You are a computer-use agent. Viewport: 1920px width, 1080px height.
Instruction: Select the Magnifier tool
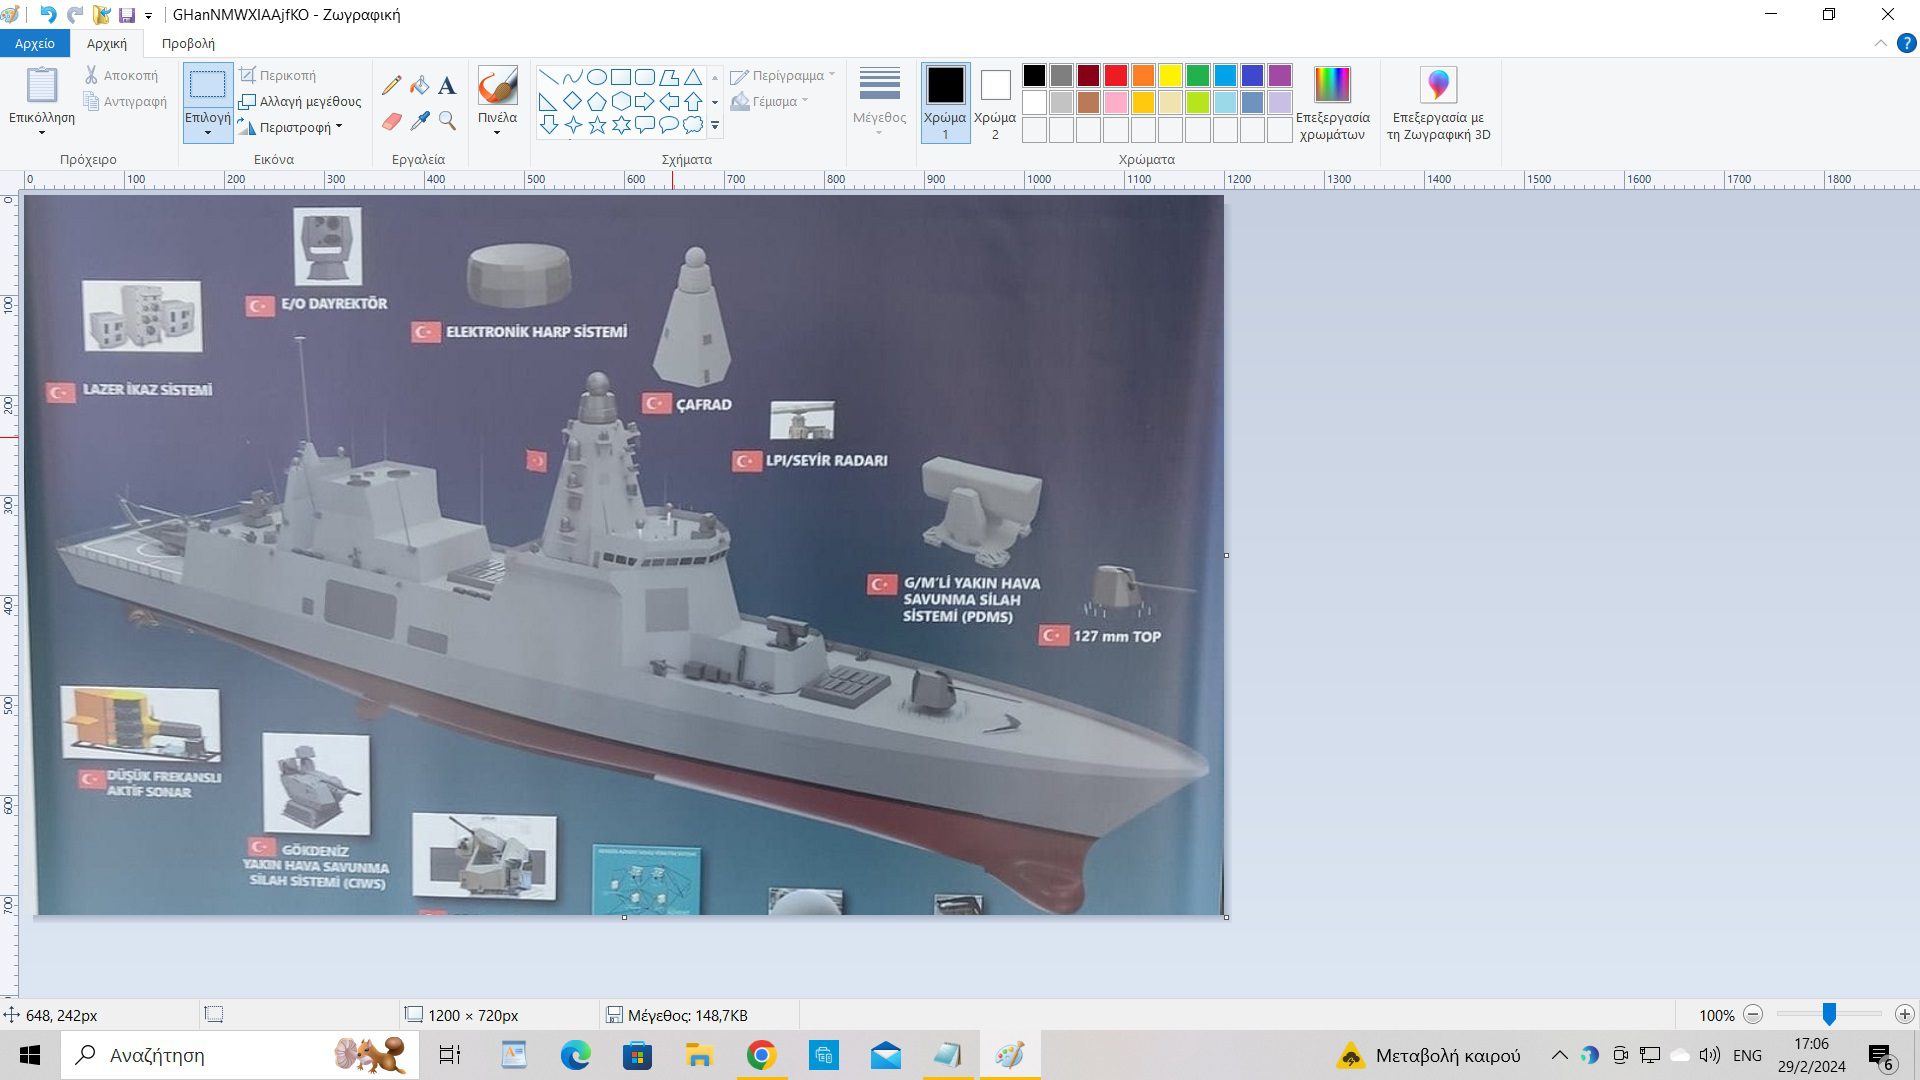[x=447, y=121]
